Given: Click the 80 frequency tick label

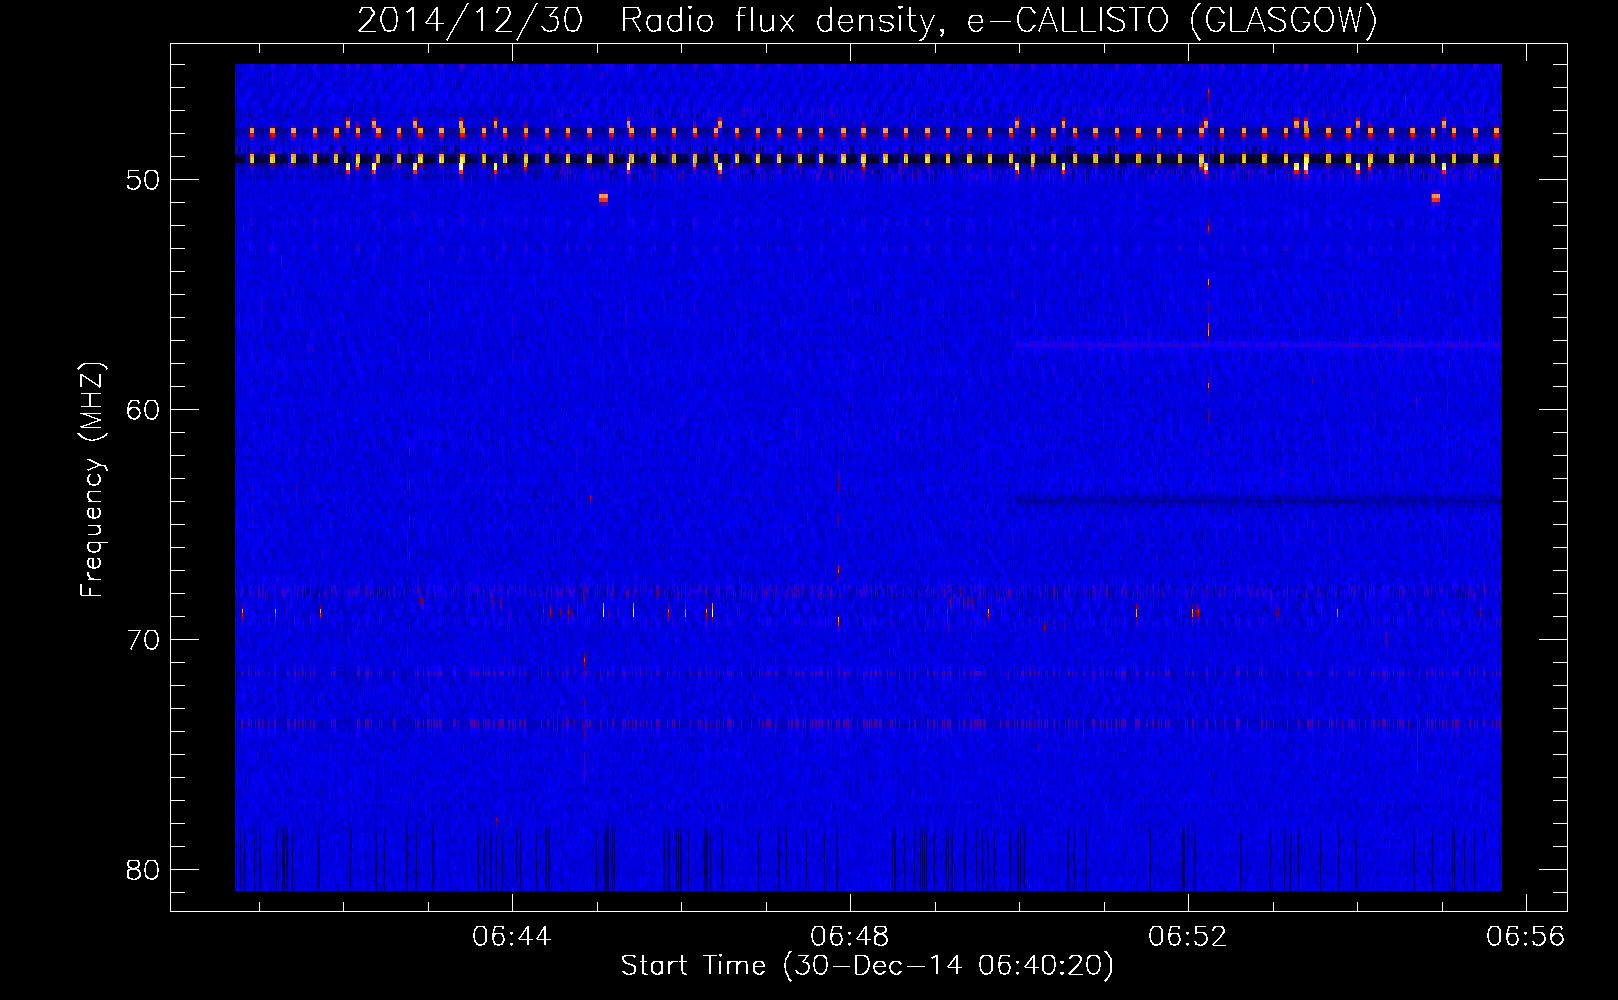Looking at the screenshot, I should click(143, 870).
